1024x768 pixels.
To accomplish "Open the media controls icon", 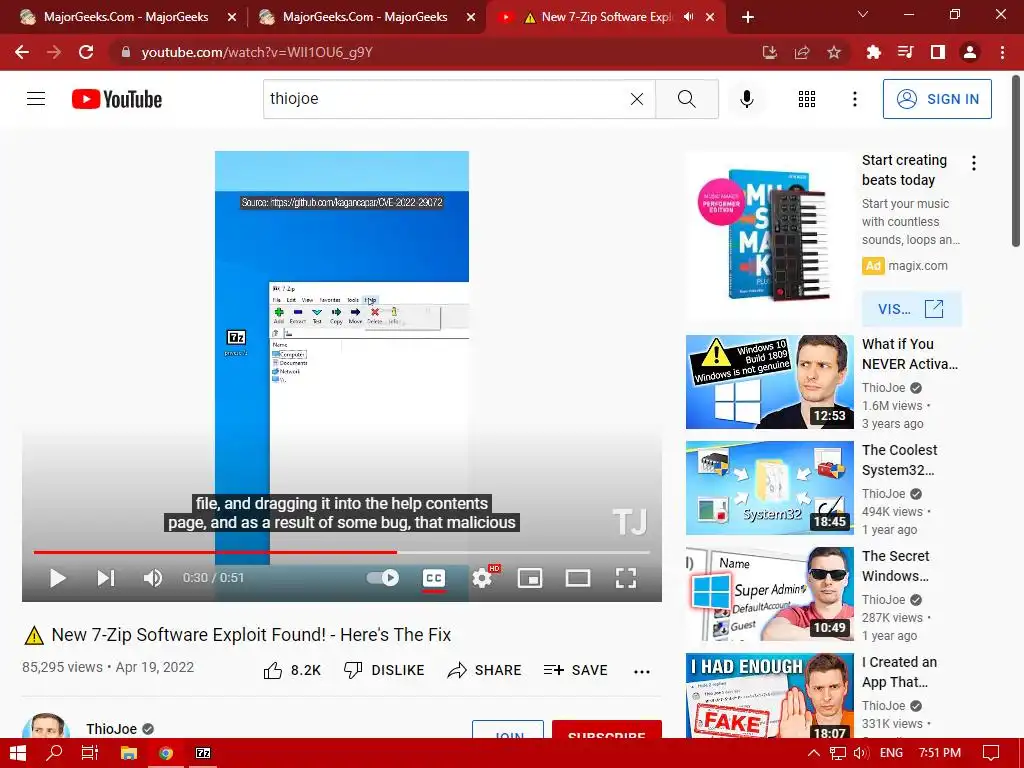I will [905, 52].
